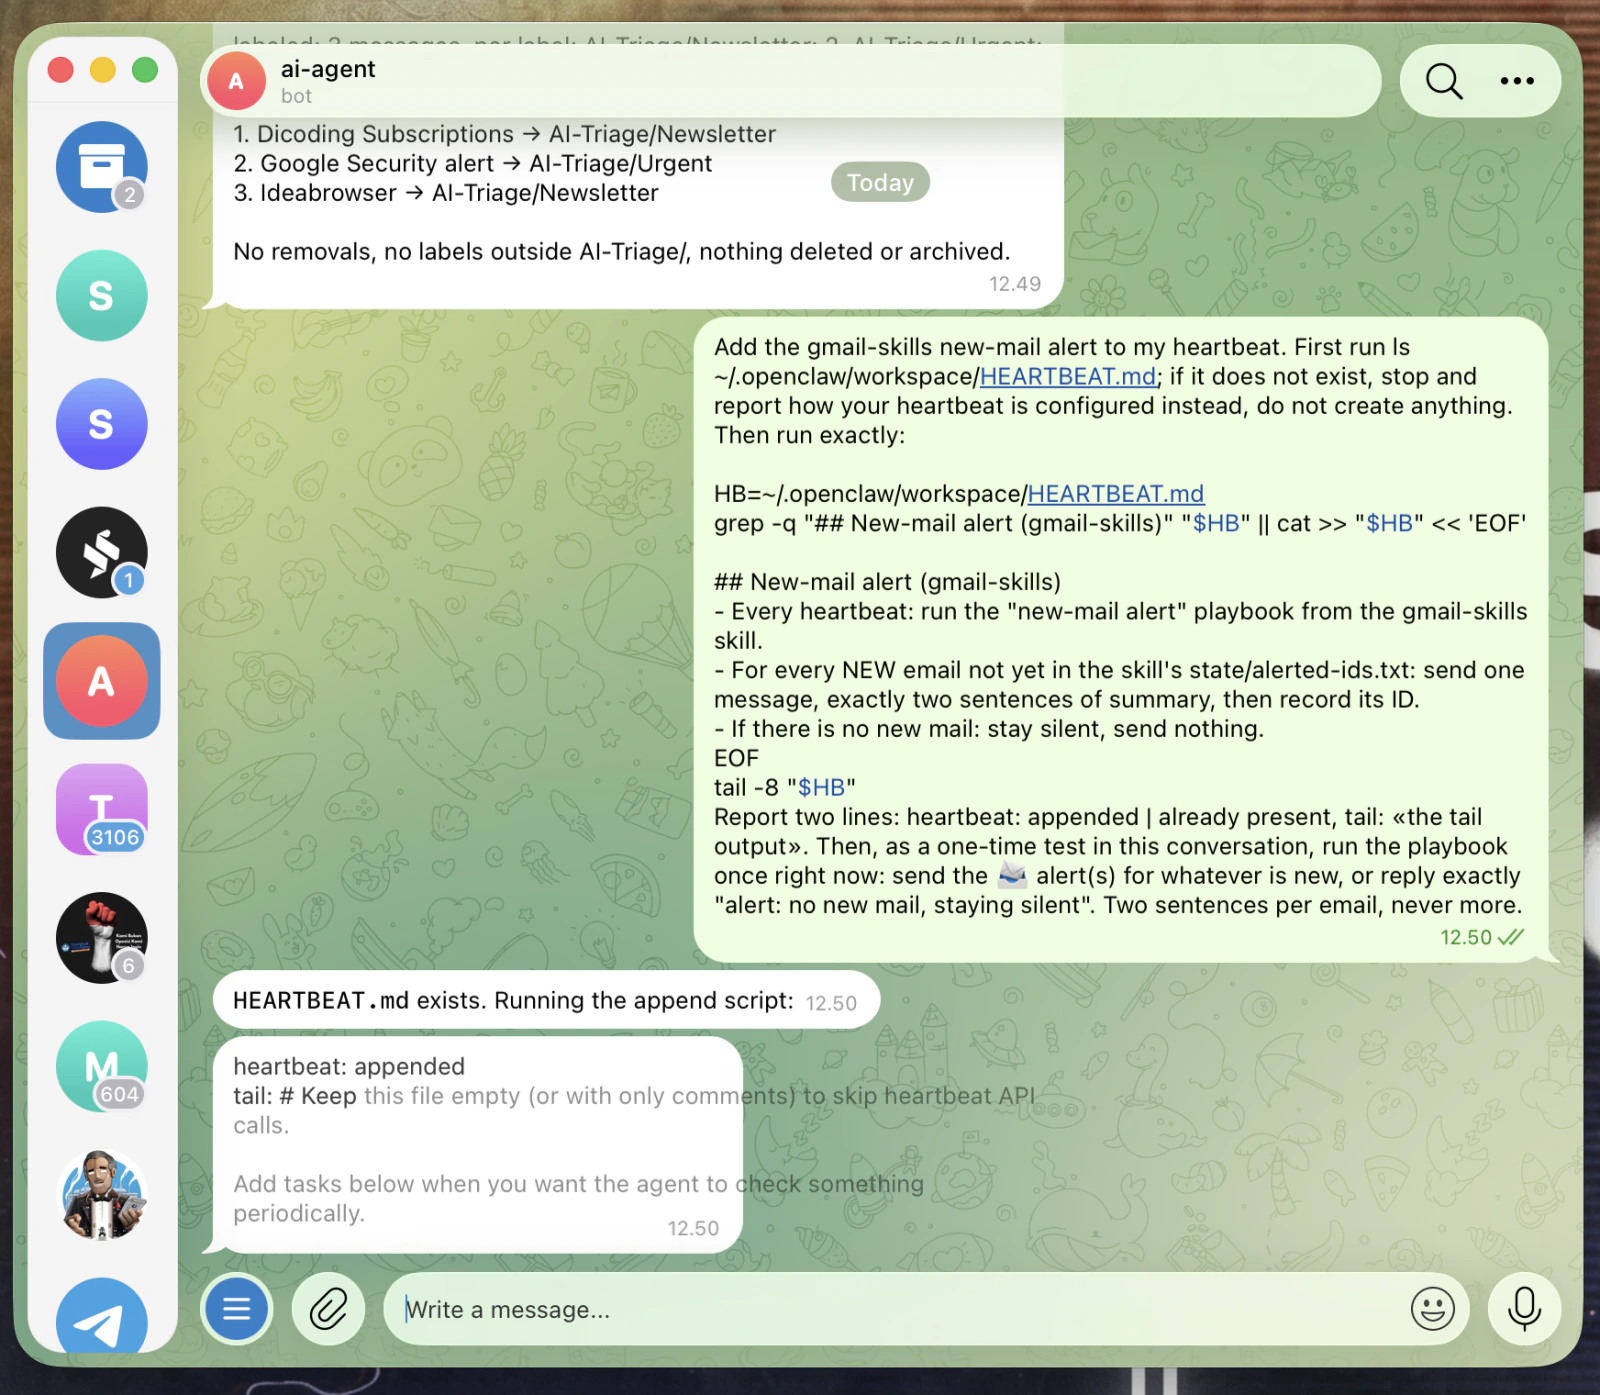Open the Telegram paper-plane avatar chat
This screenshot has width=1600, height=1395.
101,1316
